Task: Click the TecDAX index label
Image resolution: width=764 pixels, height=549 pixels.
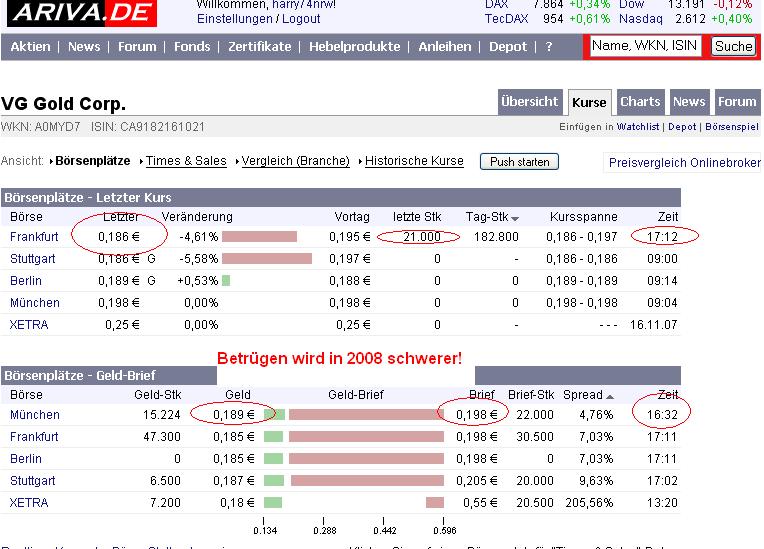Action: click(506, 19)
